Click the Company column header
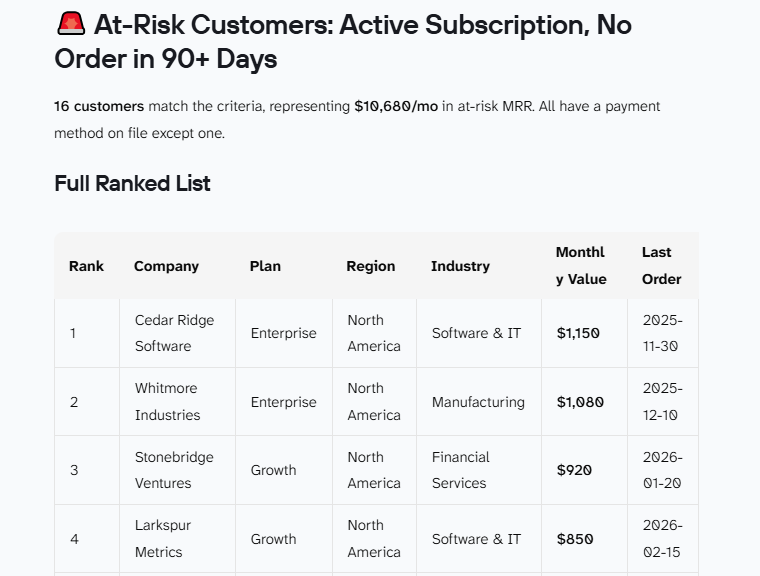This screenshot has width=760, height=576. tap(166, 266)
